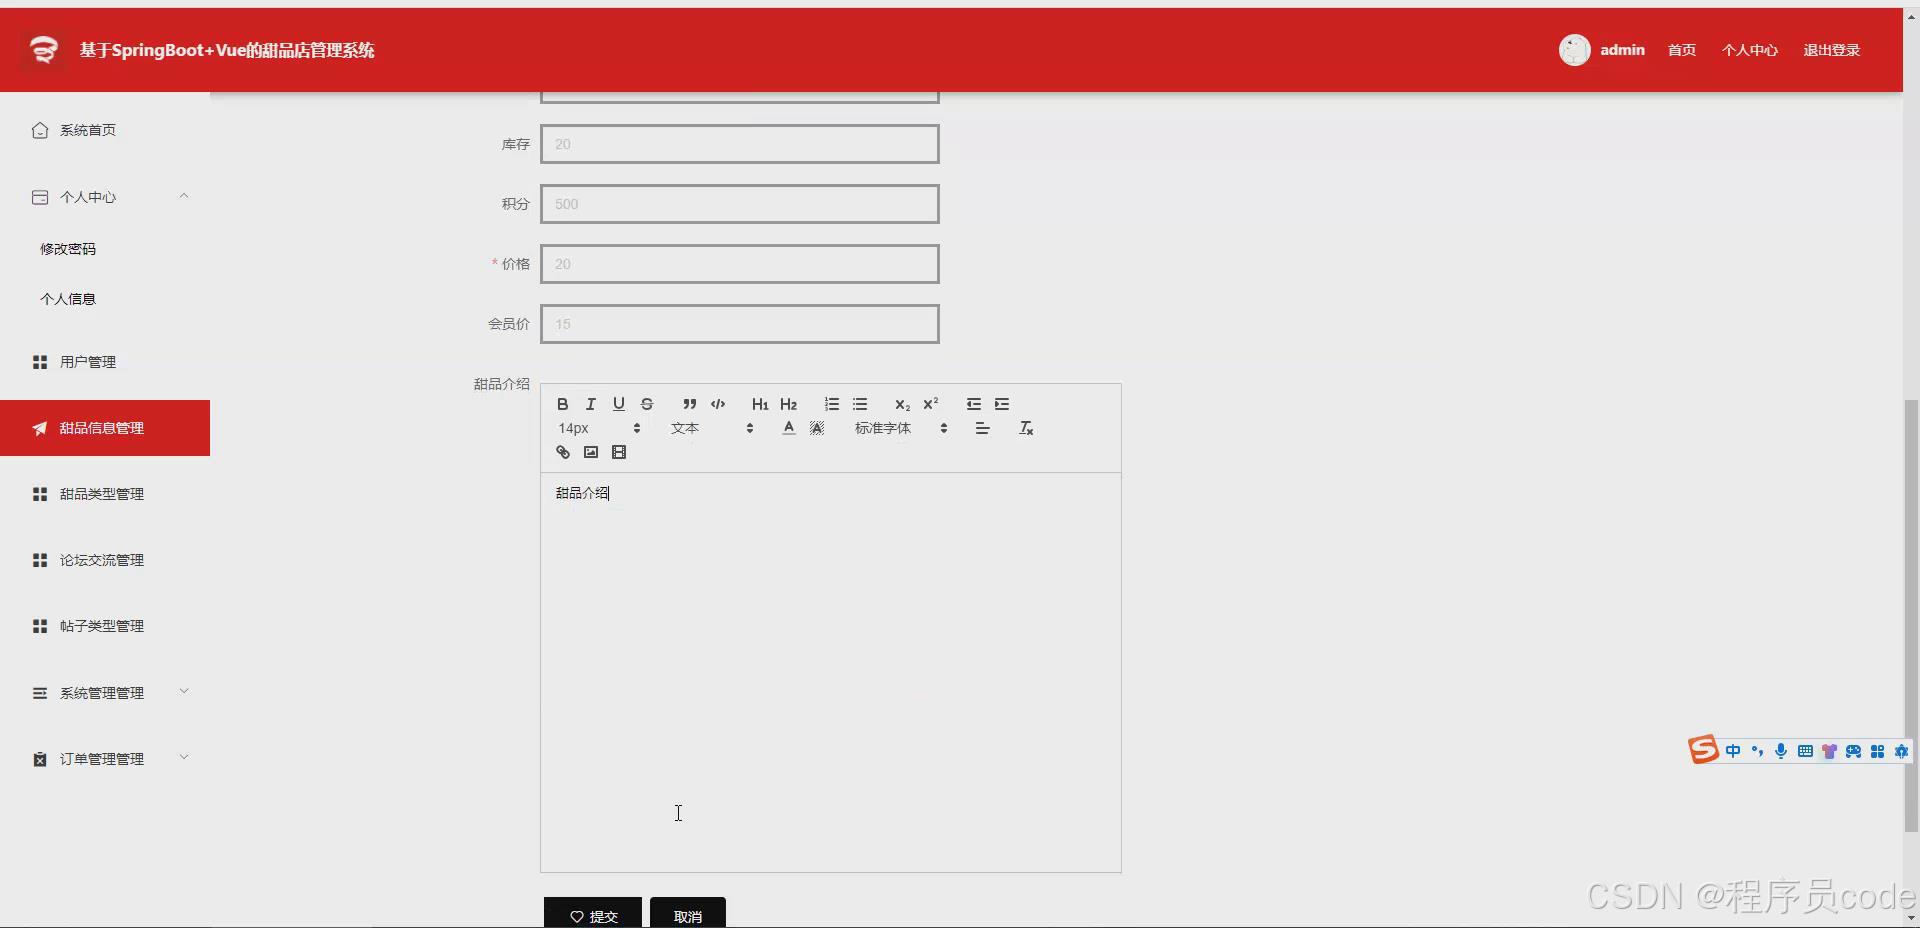1920x928 pixels.
Task: Open Sogou skin shirt icon
Action: [1829, 751]
